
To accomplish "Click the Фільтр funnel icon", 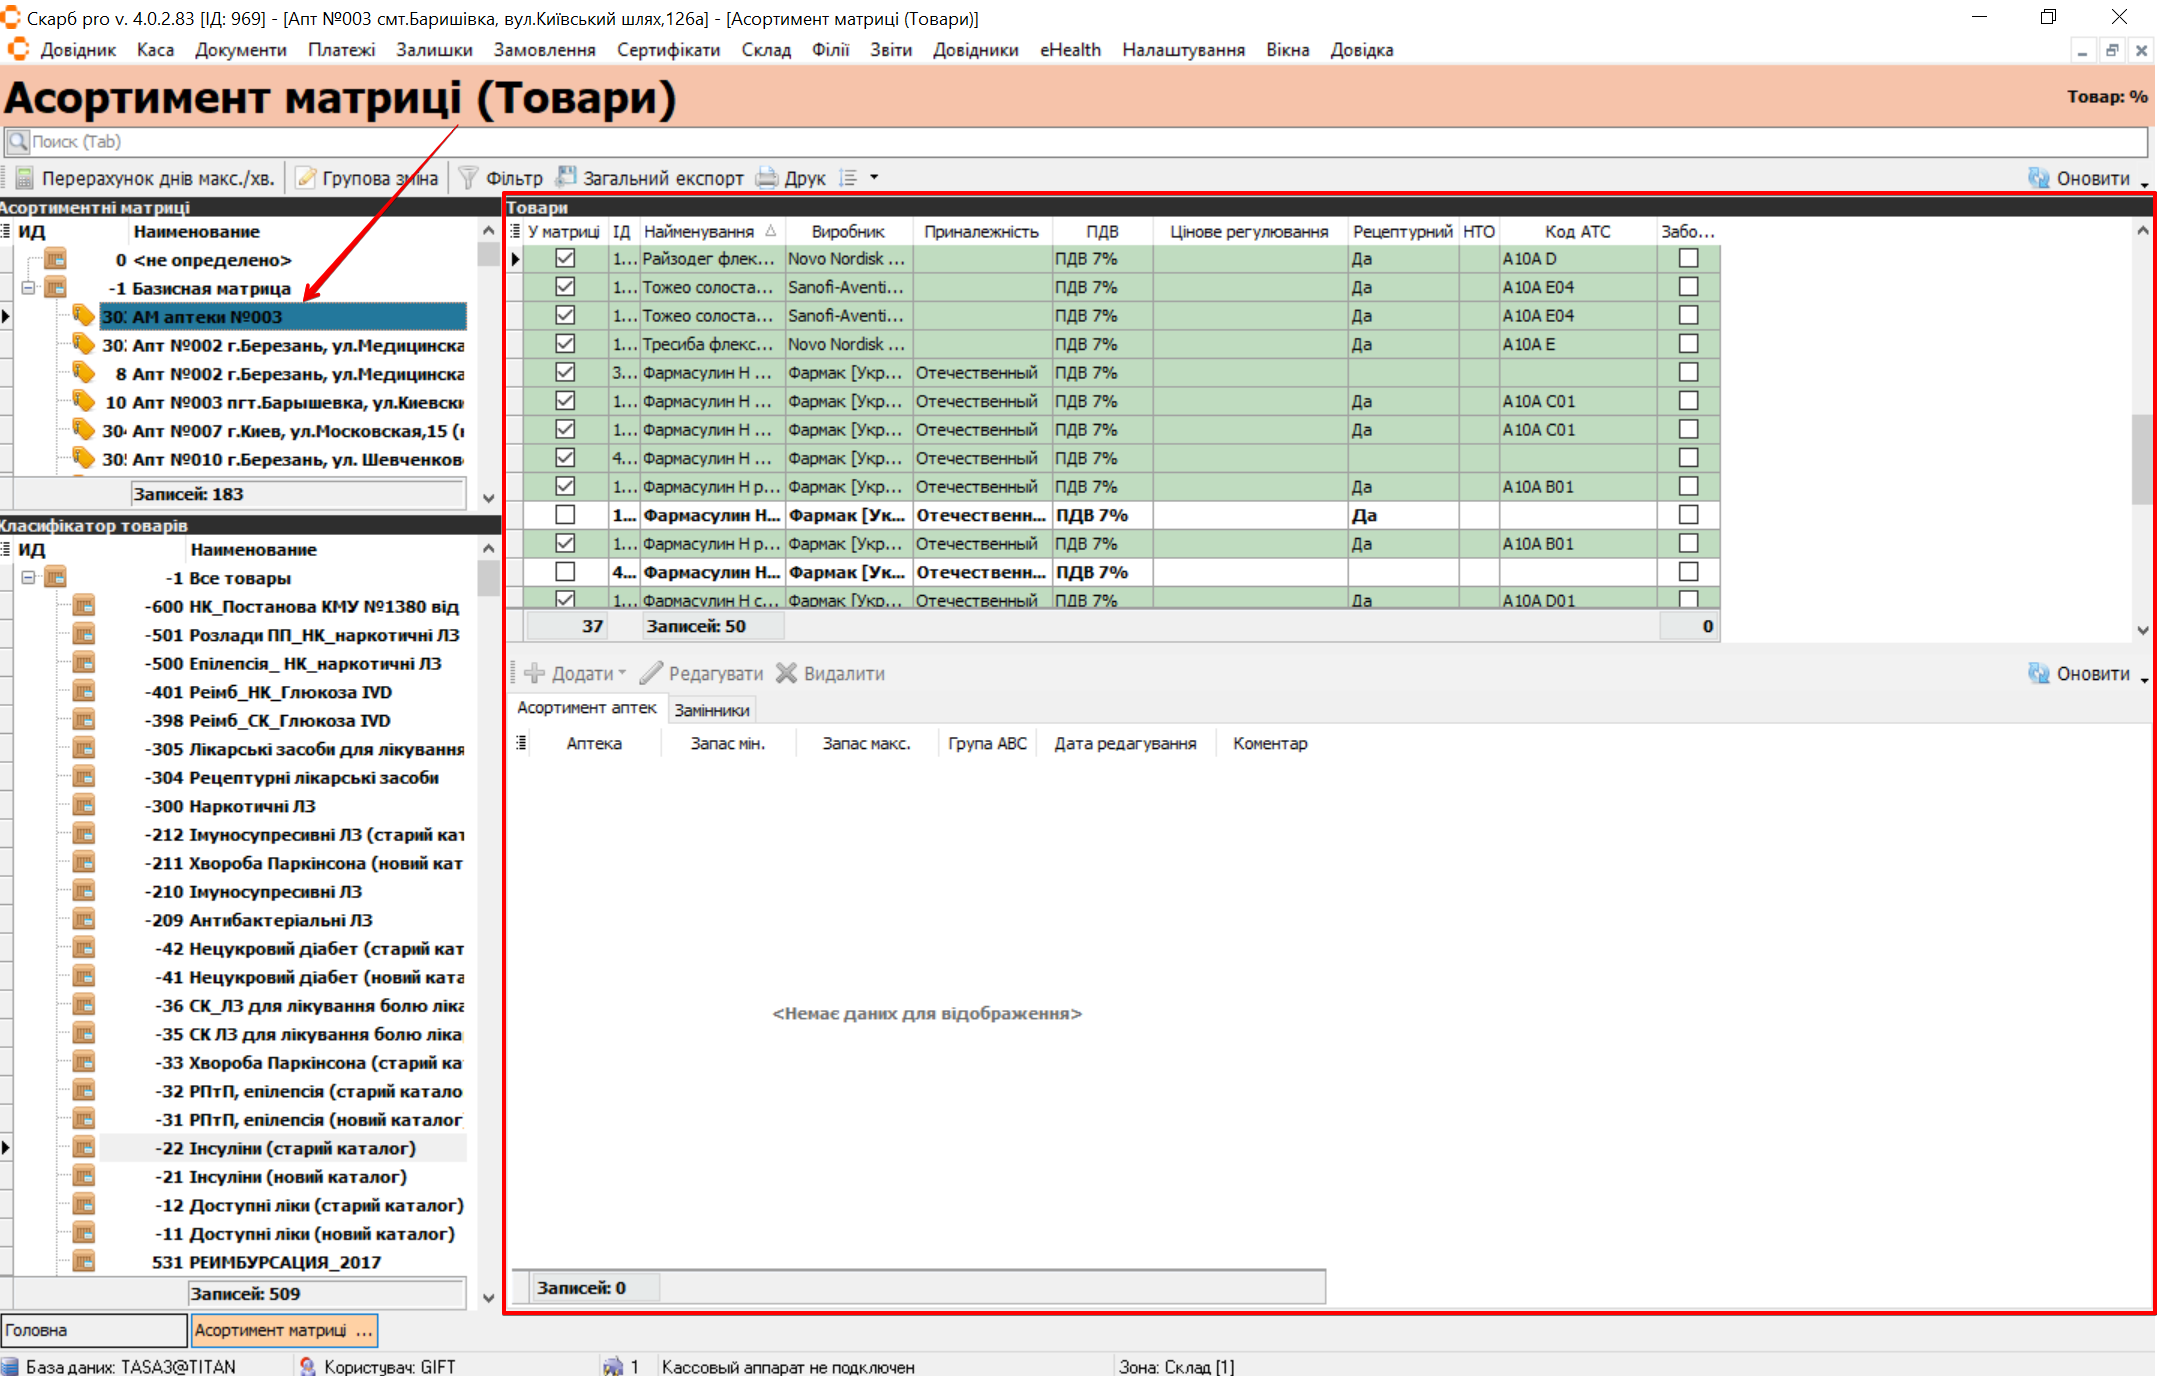I will coord(468,178).
